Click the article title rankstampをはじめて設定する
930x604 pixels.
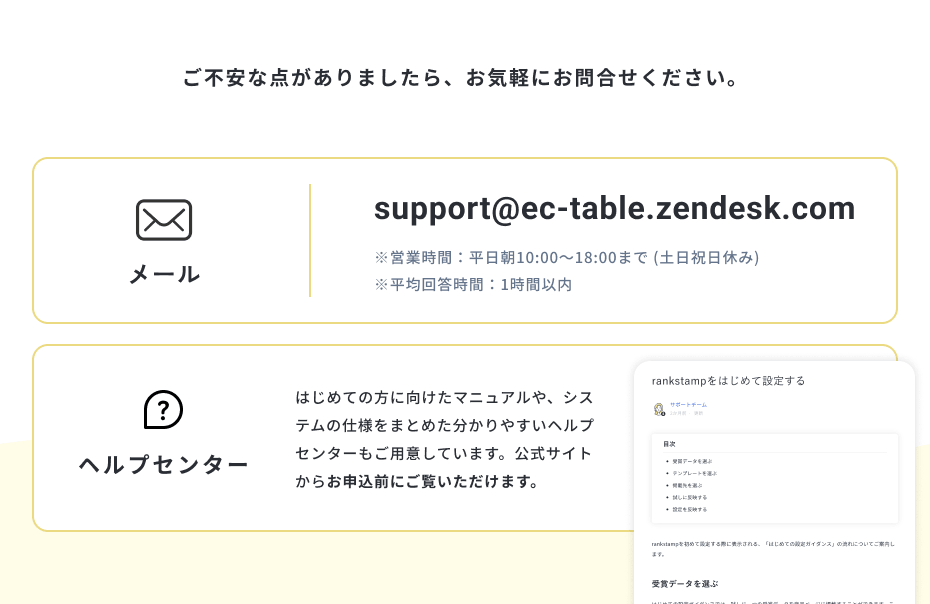click(728, 381)
